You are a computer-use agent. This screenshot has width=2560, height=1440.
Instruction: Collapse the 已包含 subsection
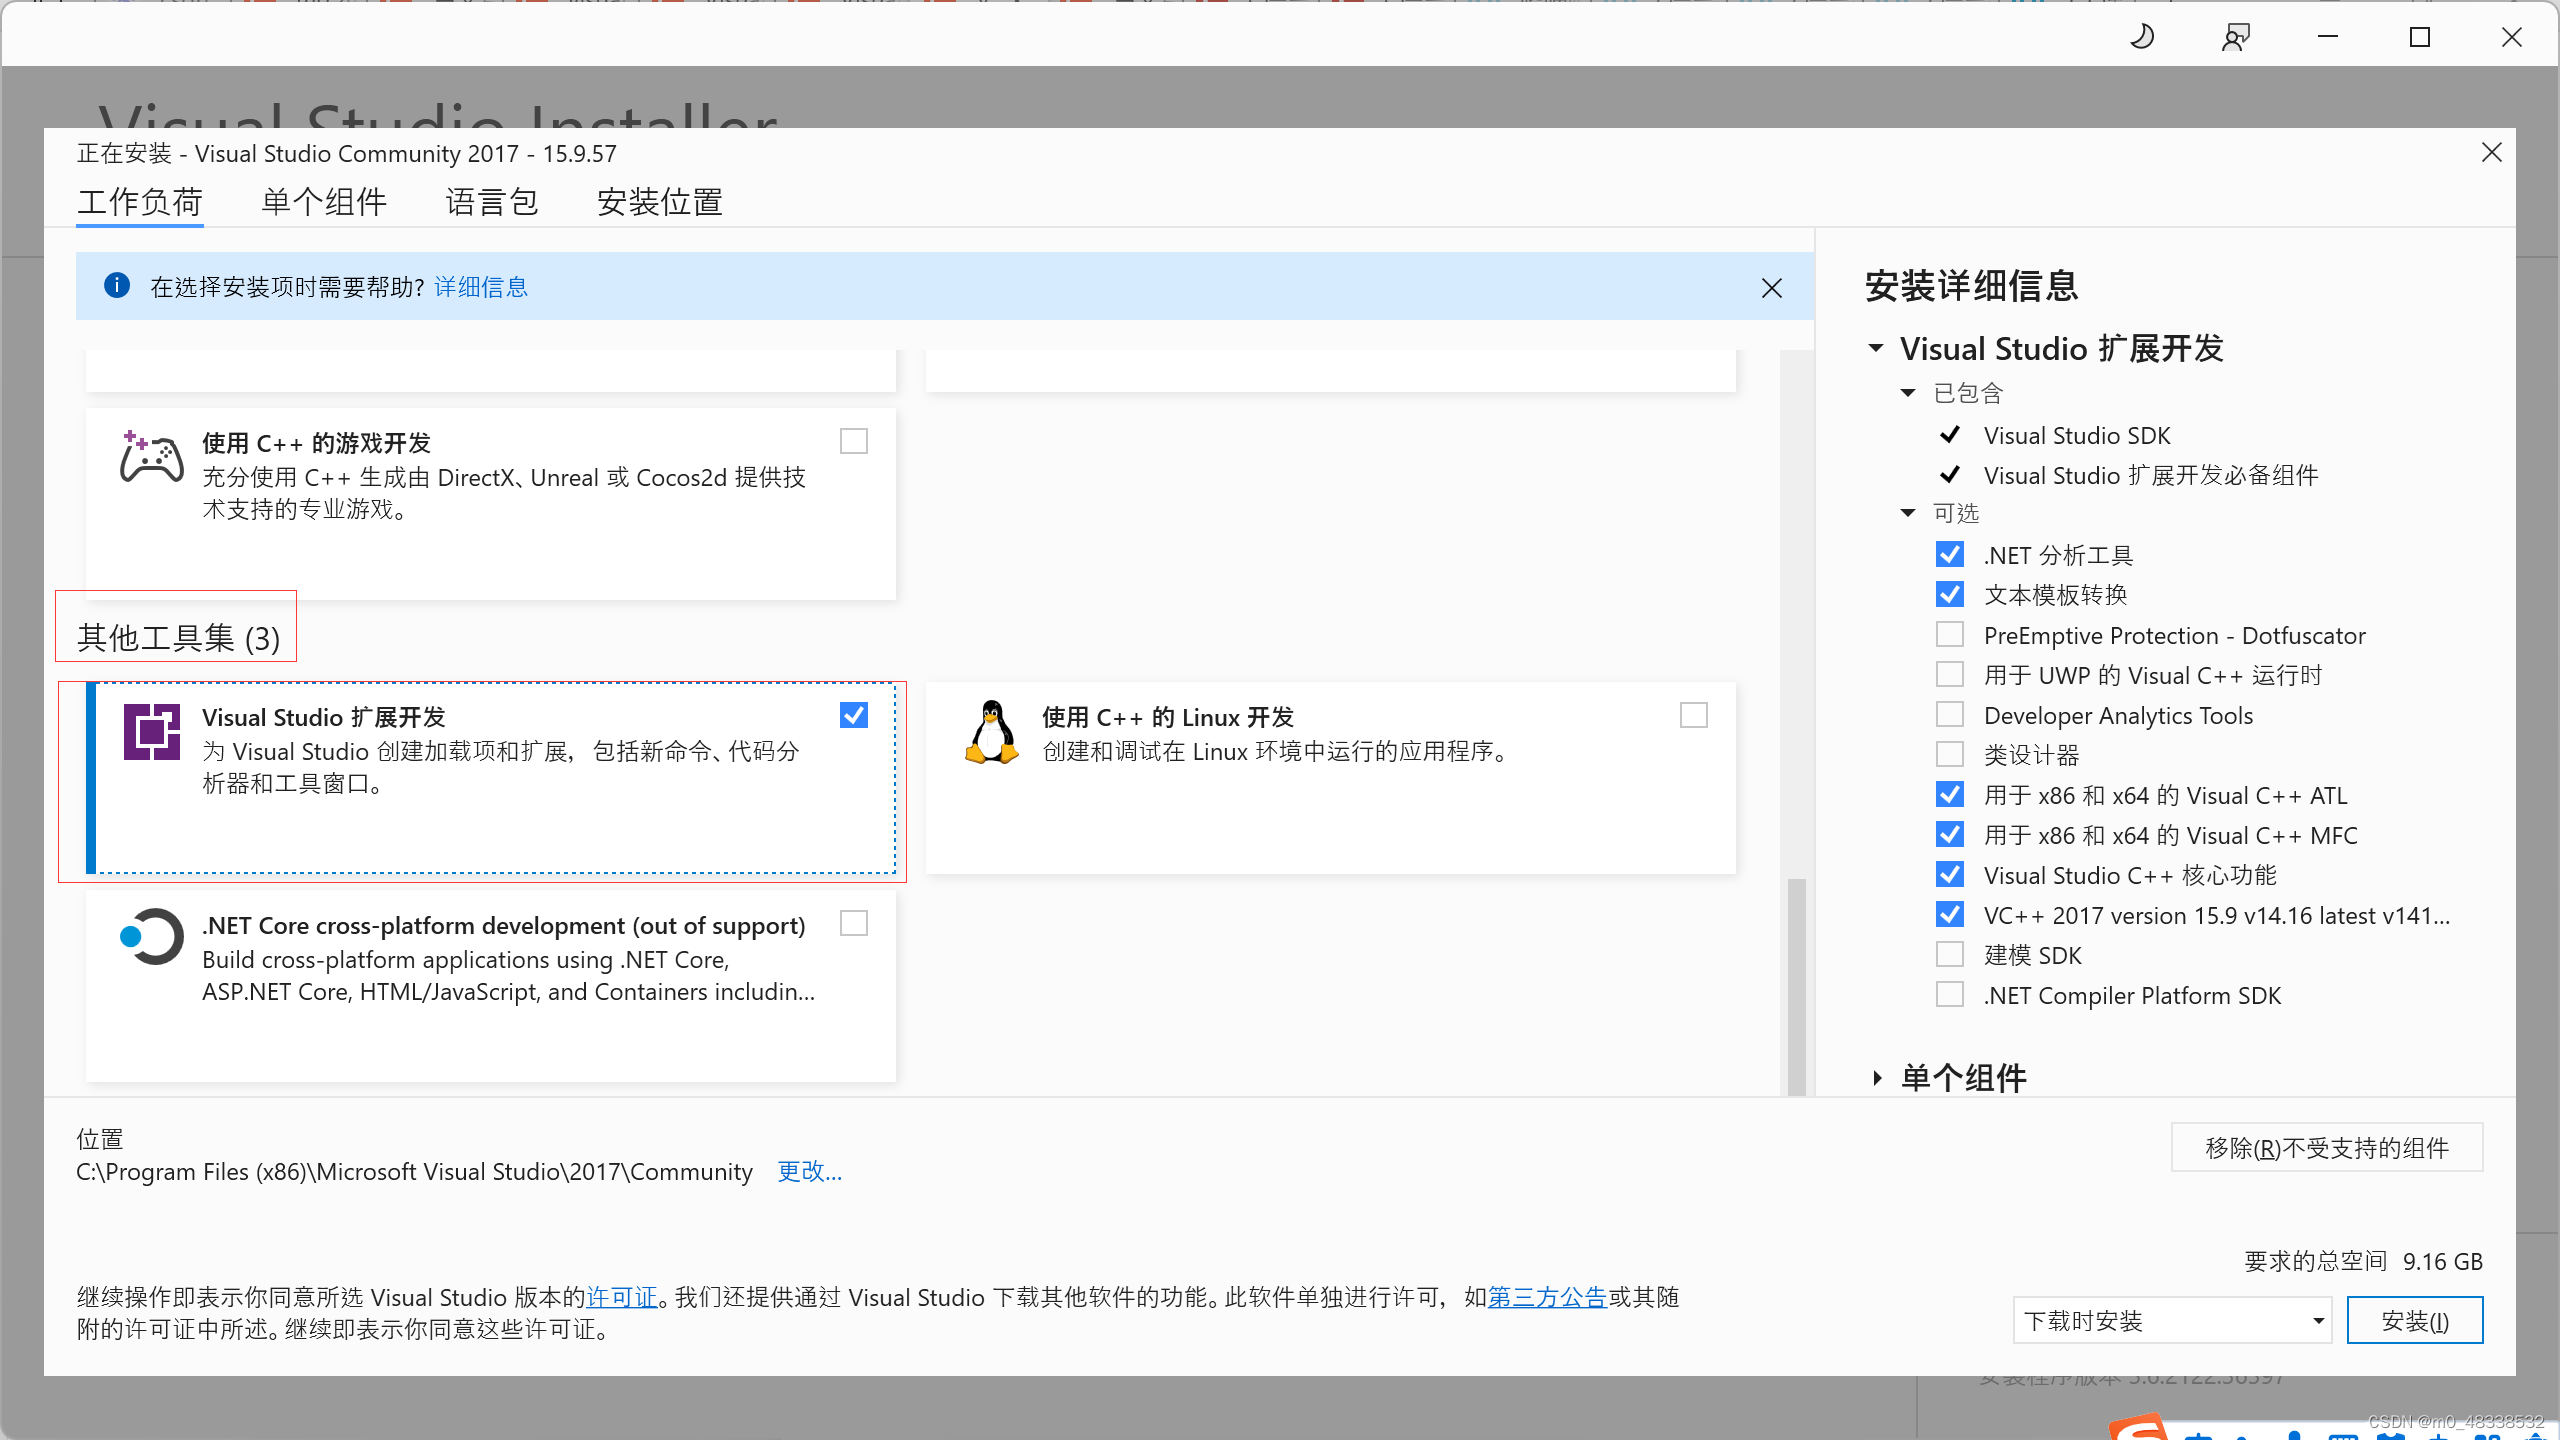pos(1908,393)
